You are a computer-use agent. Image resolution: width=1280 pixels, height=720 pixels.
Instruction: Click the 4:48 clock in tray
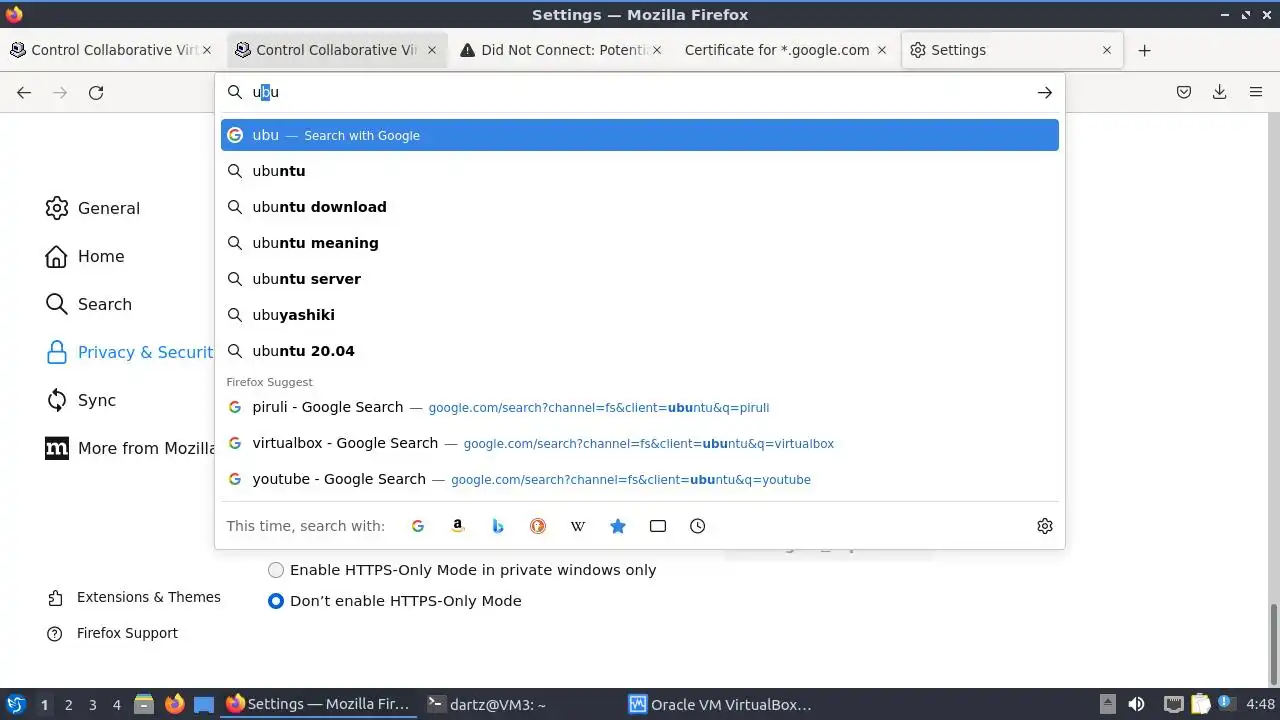click(x=1260, y=704)
